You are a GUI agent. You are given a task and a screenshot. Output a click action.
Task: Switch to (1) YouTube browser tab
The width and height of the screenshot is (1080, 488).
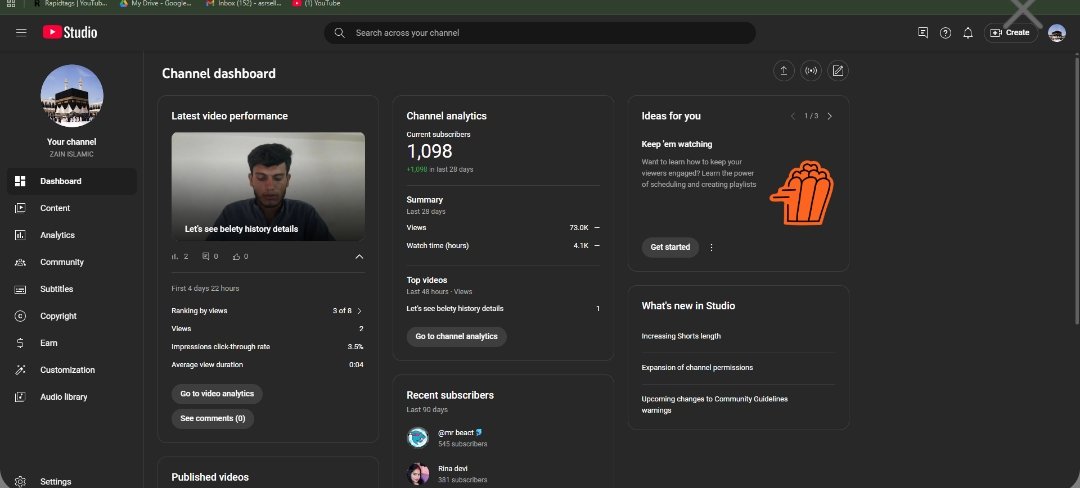click(317, 3)
